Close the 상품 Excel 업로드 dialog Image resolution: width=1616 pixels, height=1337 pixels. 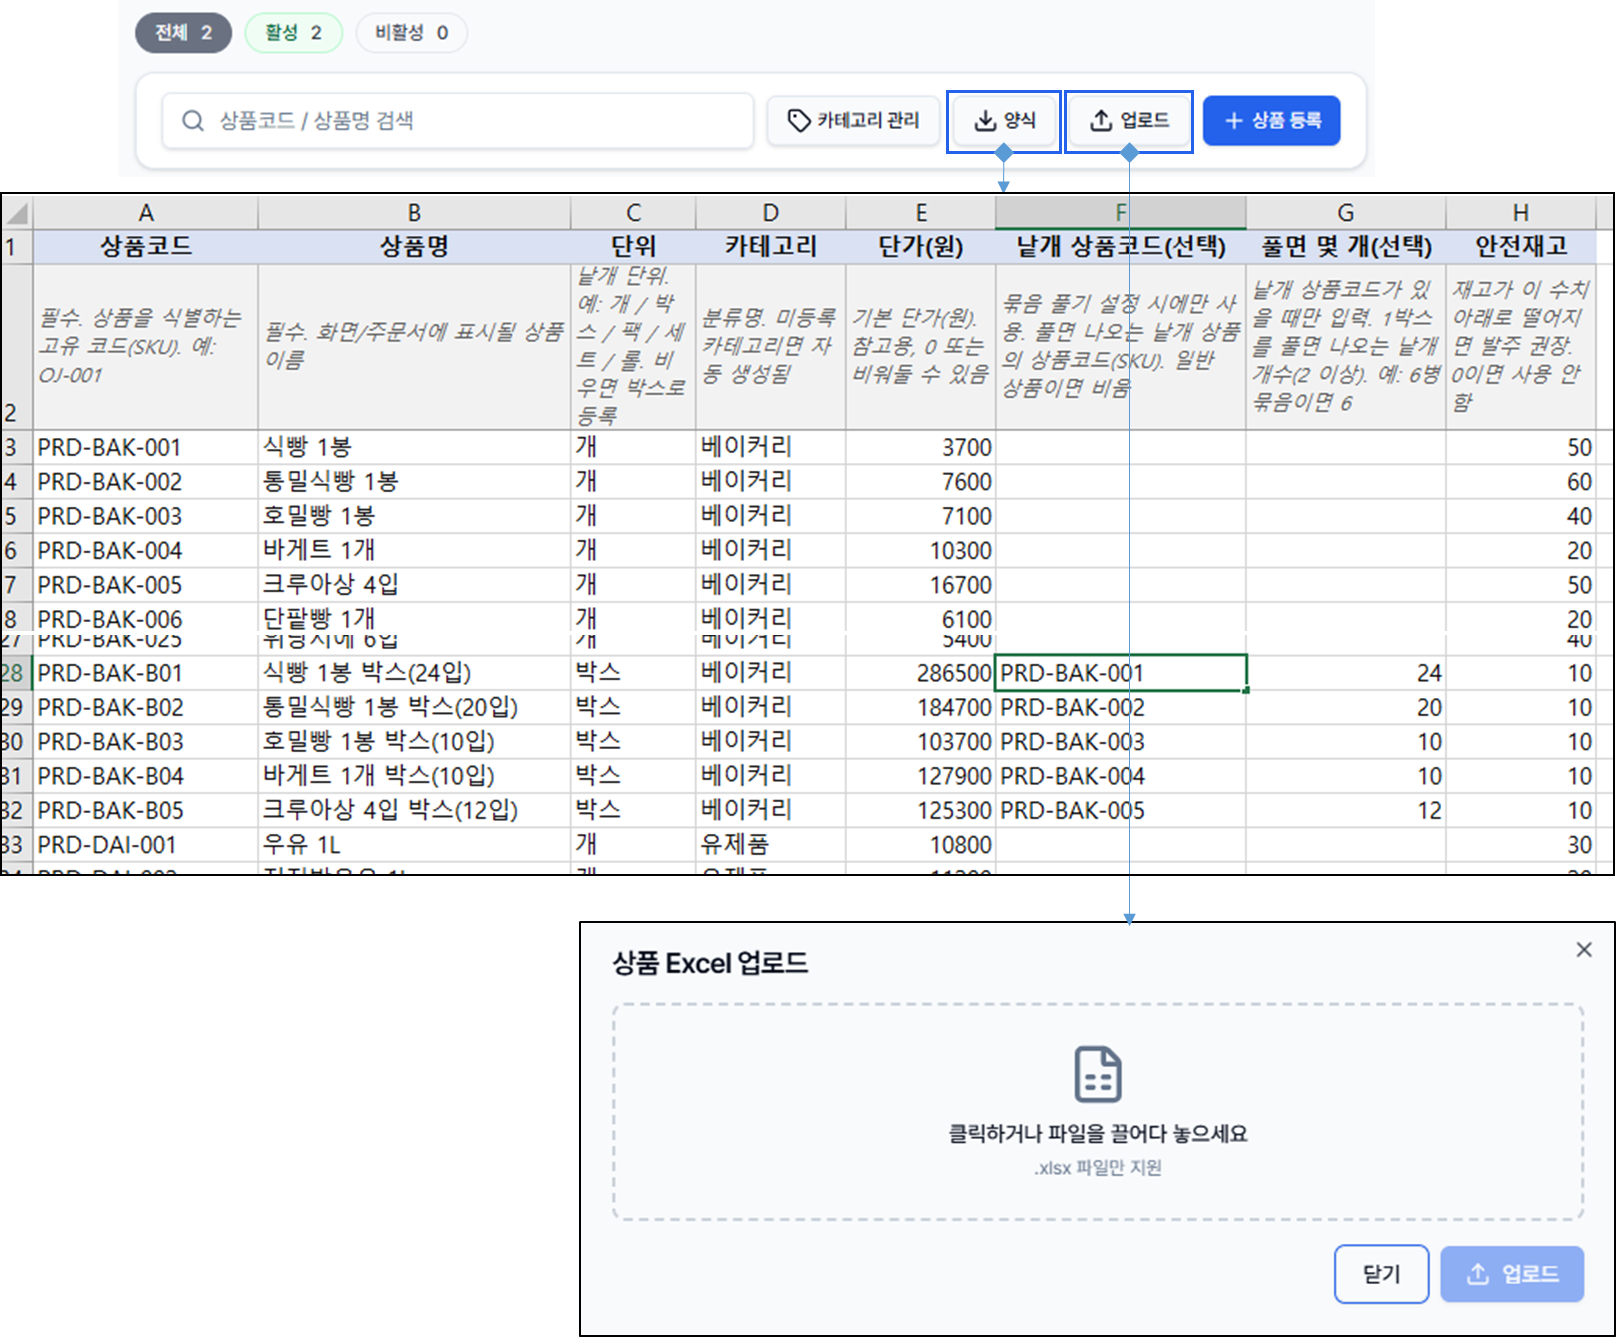pyautogui.click(x=1584, y=949)
